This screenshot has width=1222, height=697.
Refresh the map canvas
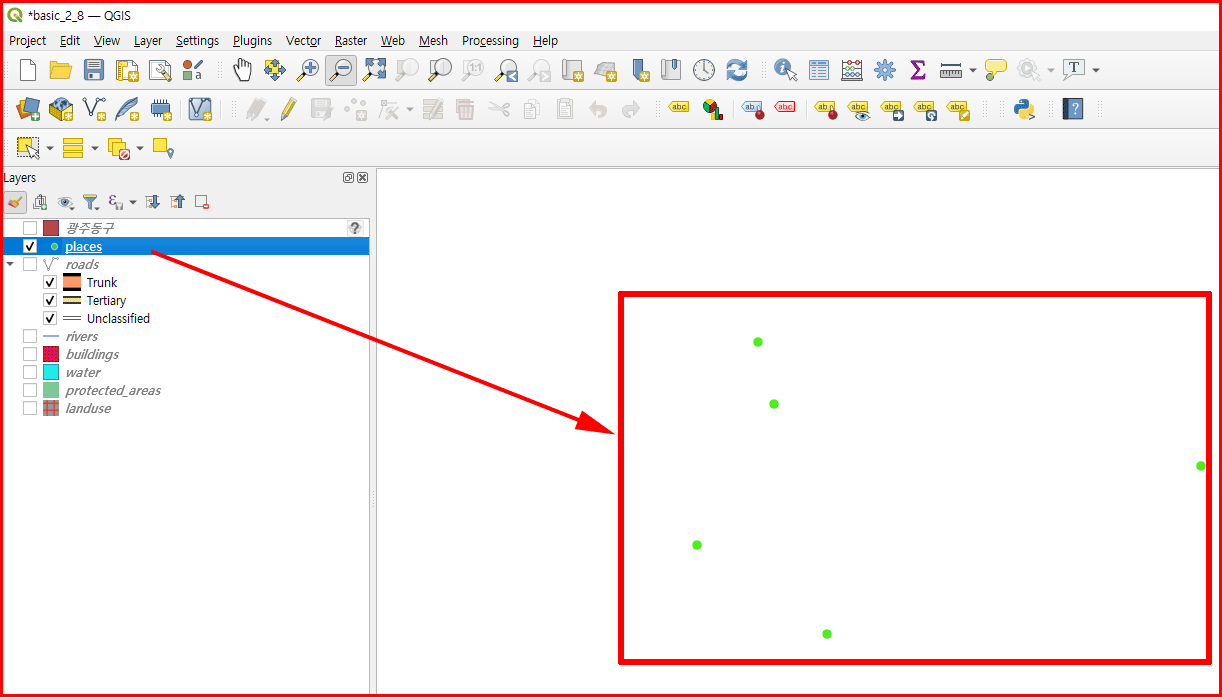[x=737, y=70]
